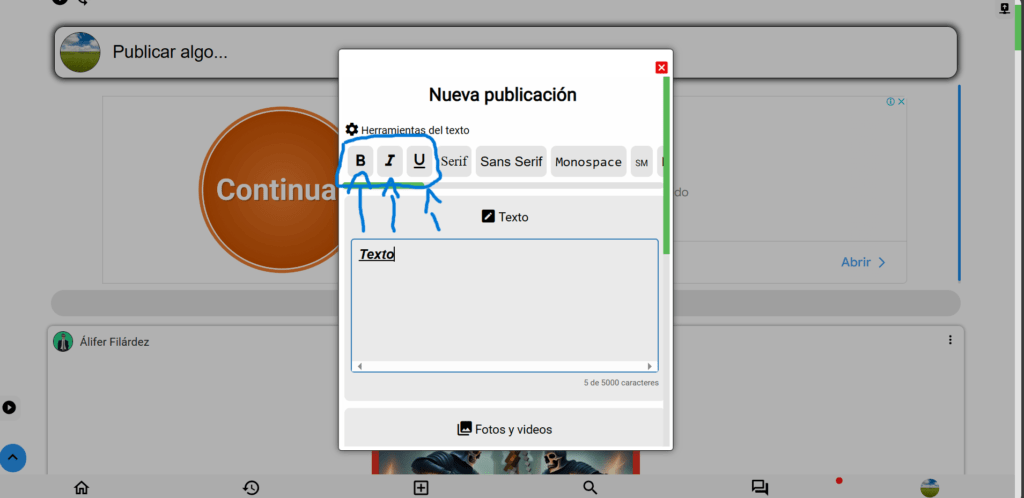This screenshot has height=498, width=1024.
Task: Toggle italic formatting with the I button
Action: click(x=390, y=161)
